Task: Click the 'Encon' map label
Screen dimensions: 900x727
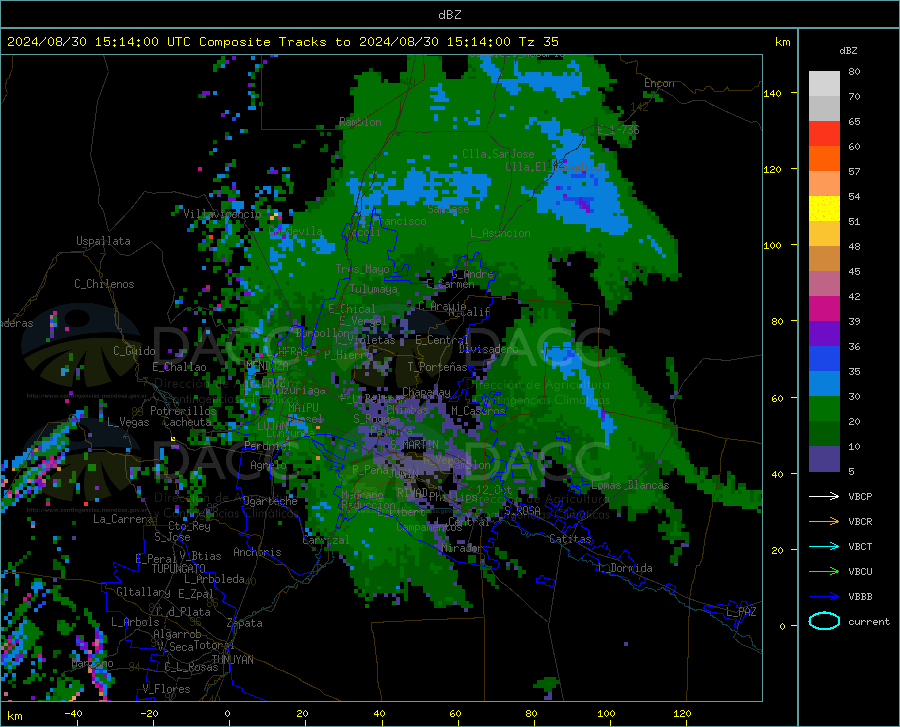Action: tap(659, 83)
